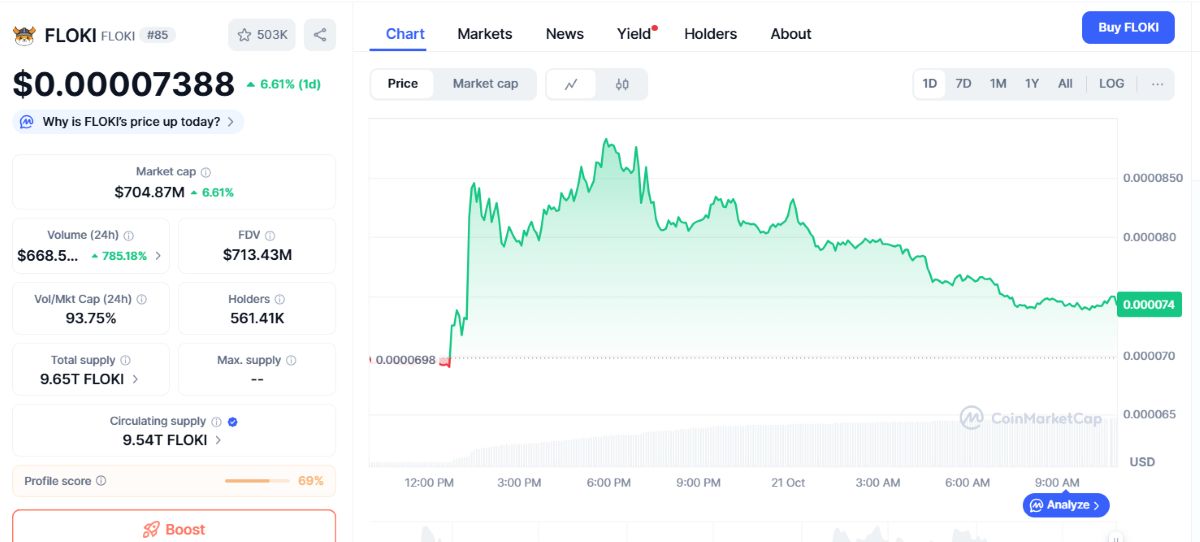Click the Boost button
Image resolution: width=1200 pixels, height=542 pixels.
174,526
